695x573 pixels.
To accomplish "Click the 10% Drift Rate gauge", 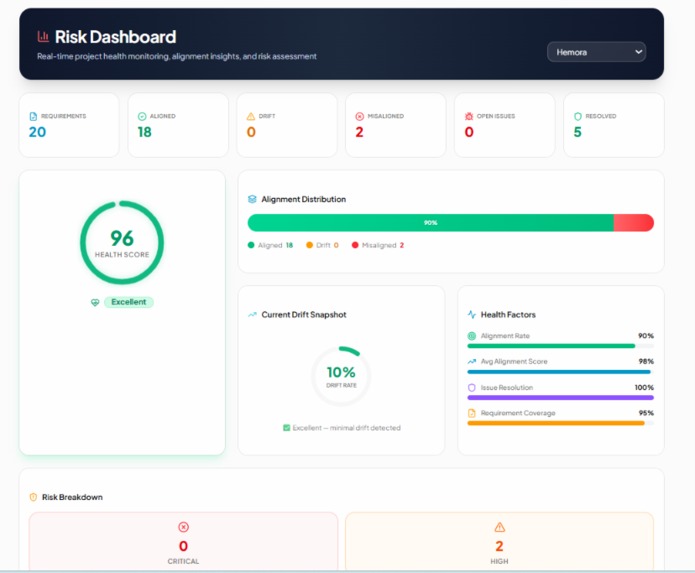I will click(x=341, y=376).
